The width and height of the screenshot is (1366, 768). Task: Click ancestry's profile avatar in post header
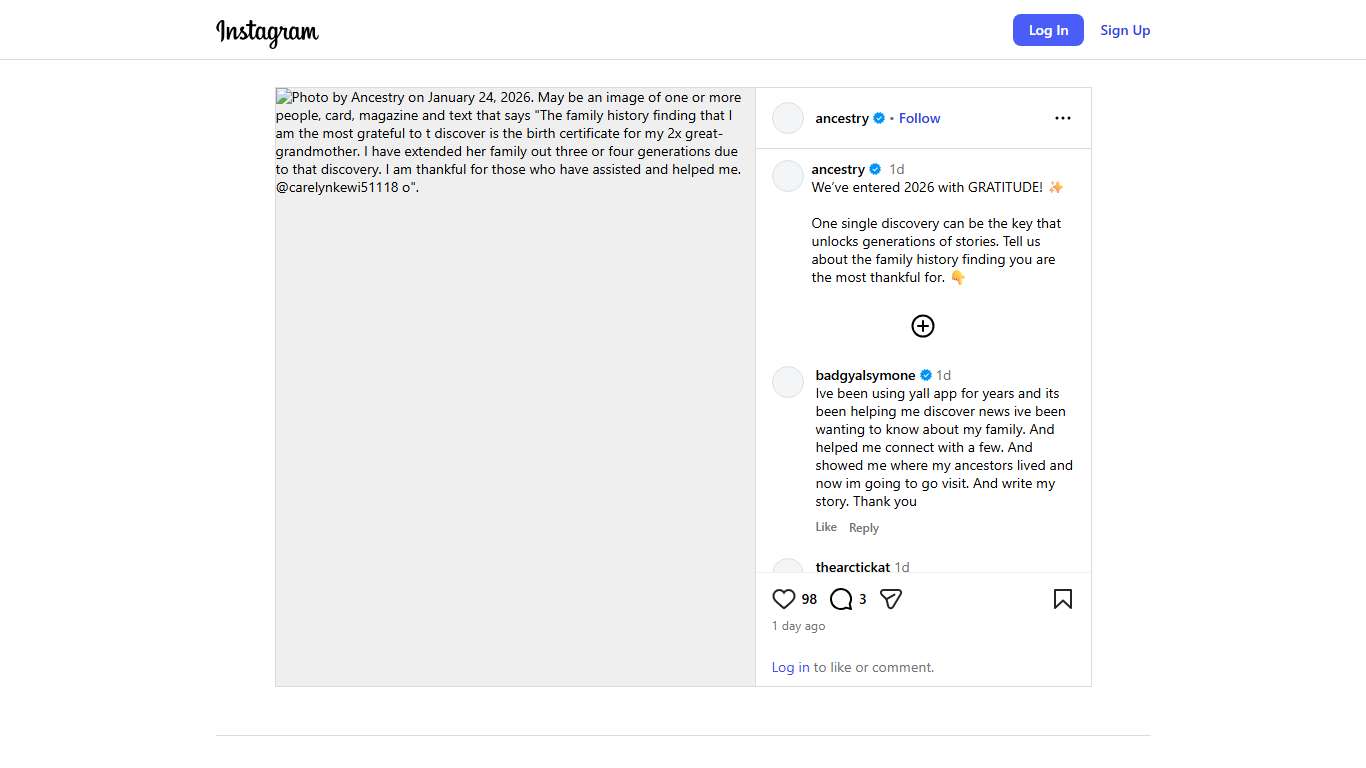788,118
